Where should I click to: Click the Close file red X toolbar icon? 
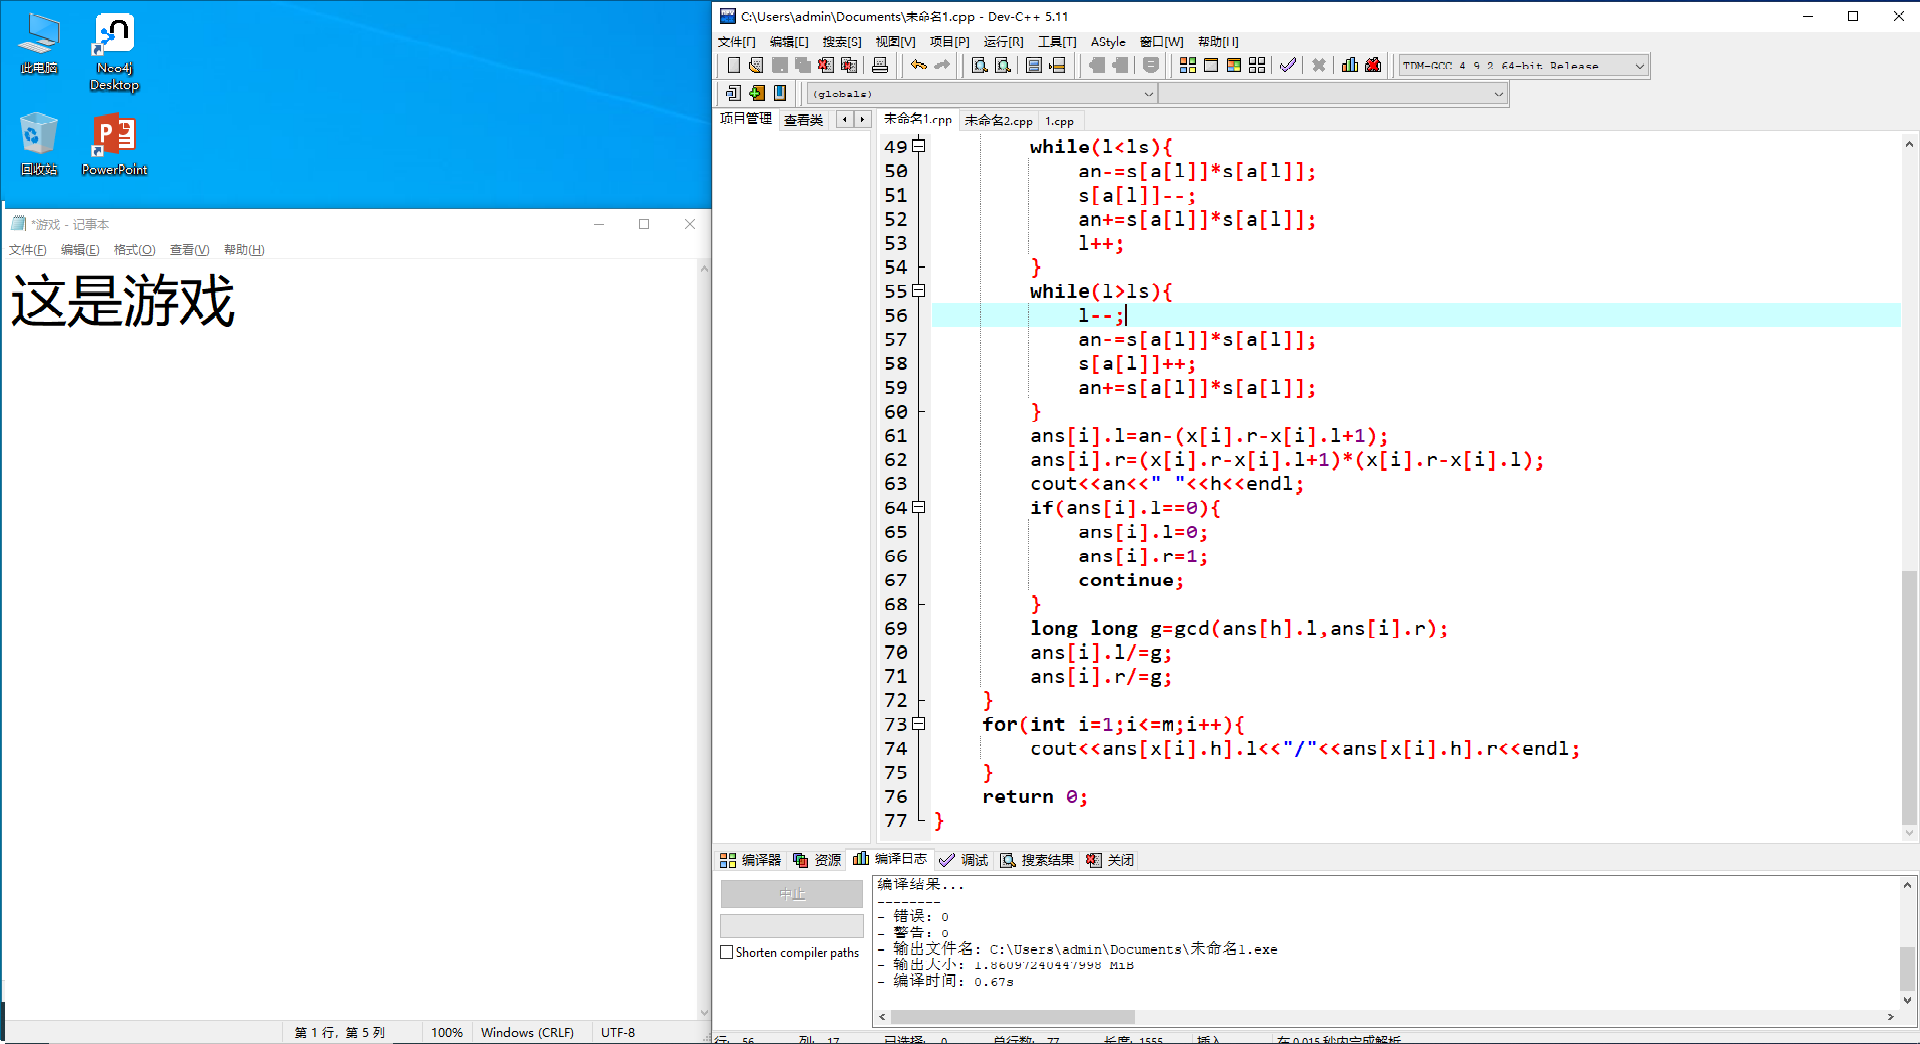[825, 65]
